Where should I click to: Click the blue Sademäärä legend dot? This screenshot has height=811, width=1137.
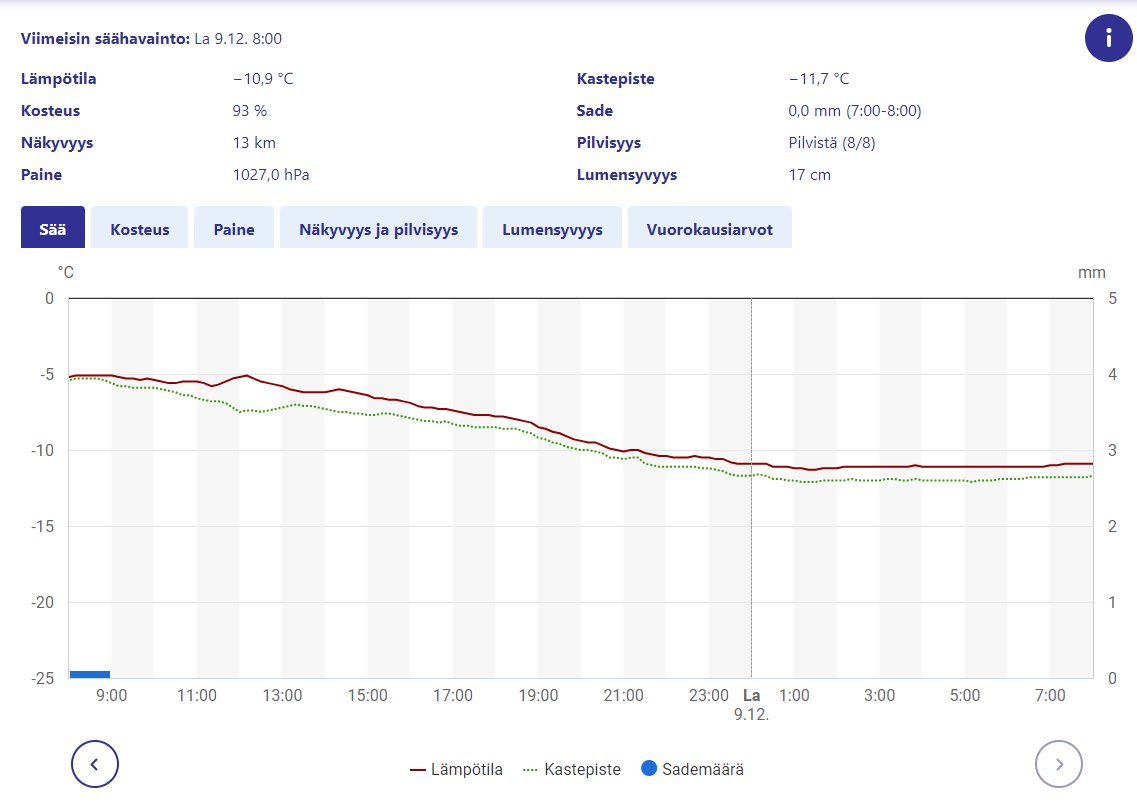pos(648,769)
